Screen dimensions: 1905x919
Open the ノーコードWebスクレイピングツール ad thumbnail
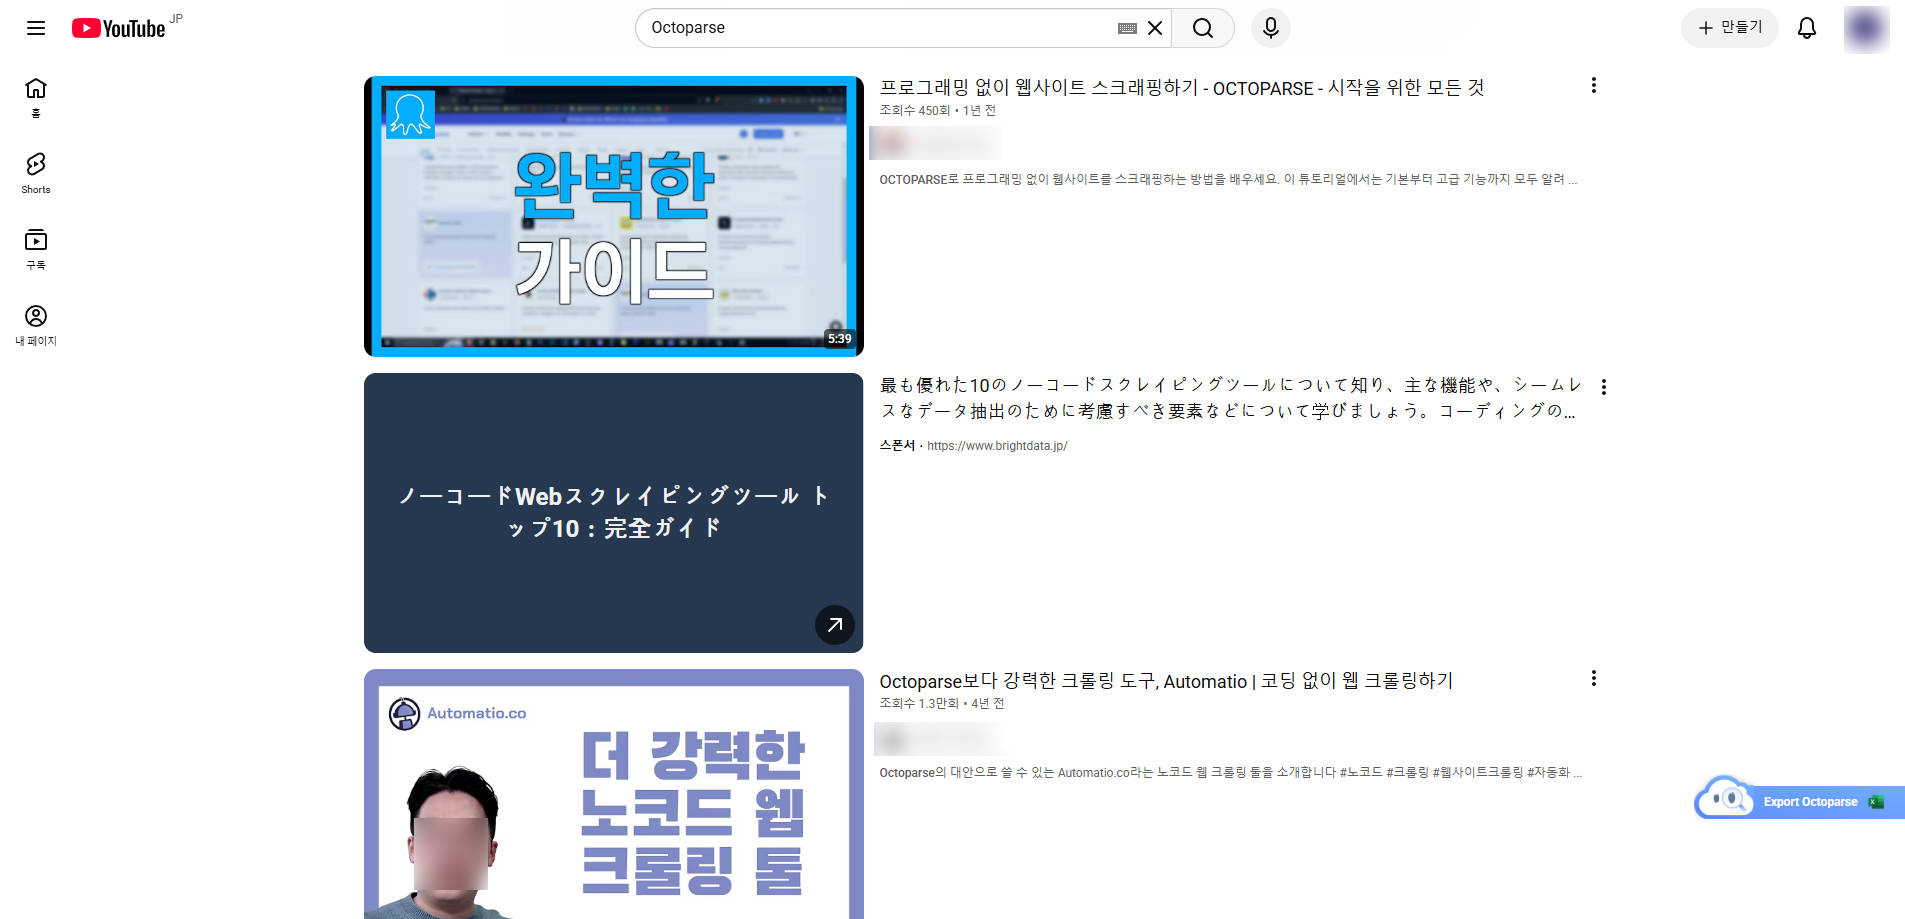point(614,513)
